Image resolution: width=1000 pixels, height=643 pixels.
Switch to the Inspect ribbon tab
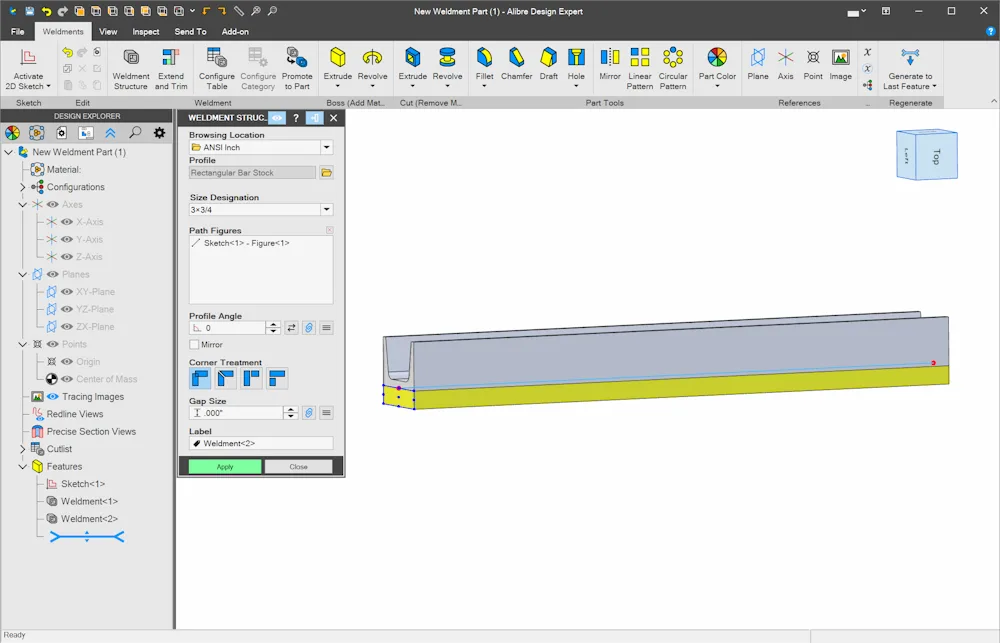(x=145, y=31)
